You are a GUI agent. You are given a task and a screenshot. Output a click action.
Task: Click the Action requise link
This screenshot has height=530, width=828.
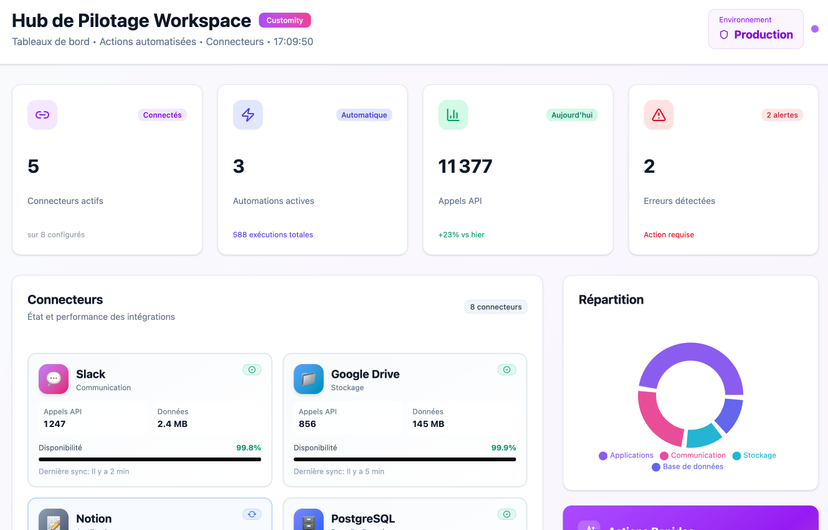tap(669, 234)
